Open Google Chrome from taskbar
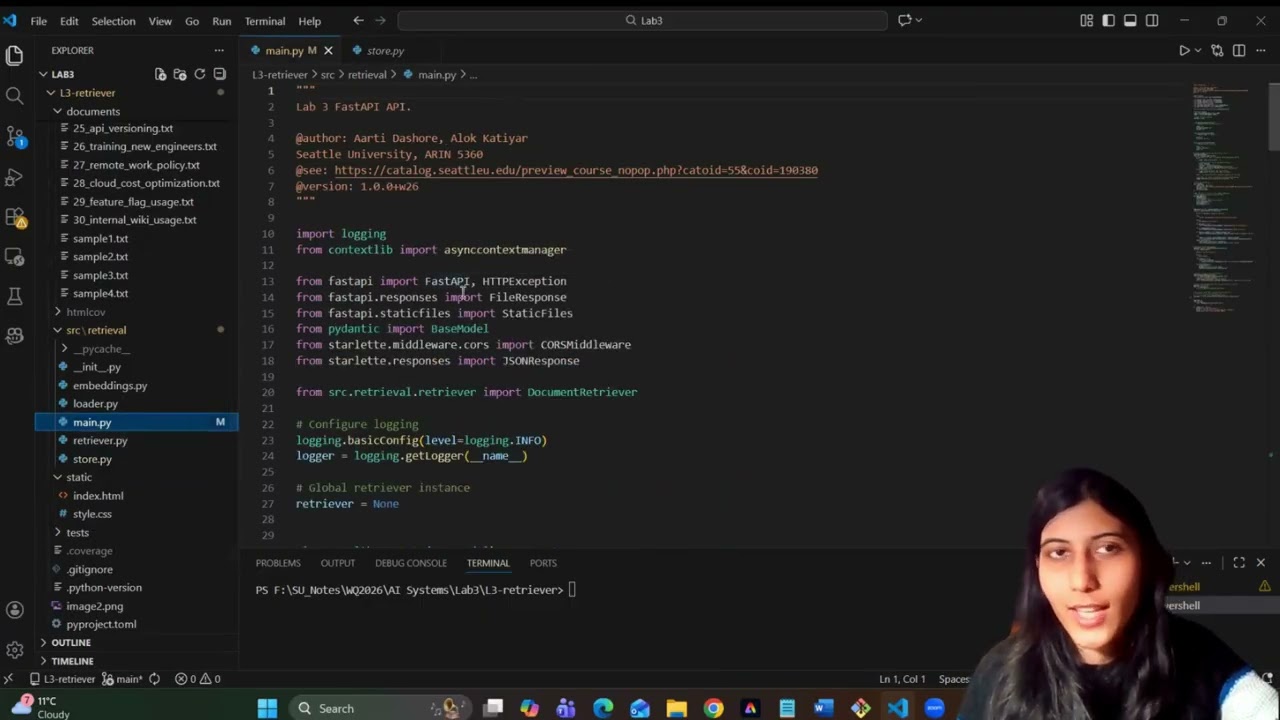This screenshot has width=1280, height=720. [x=713, y=708]
